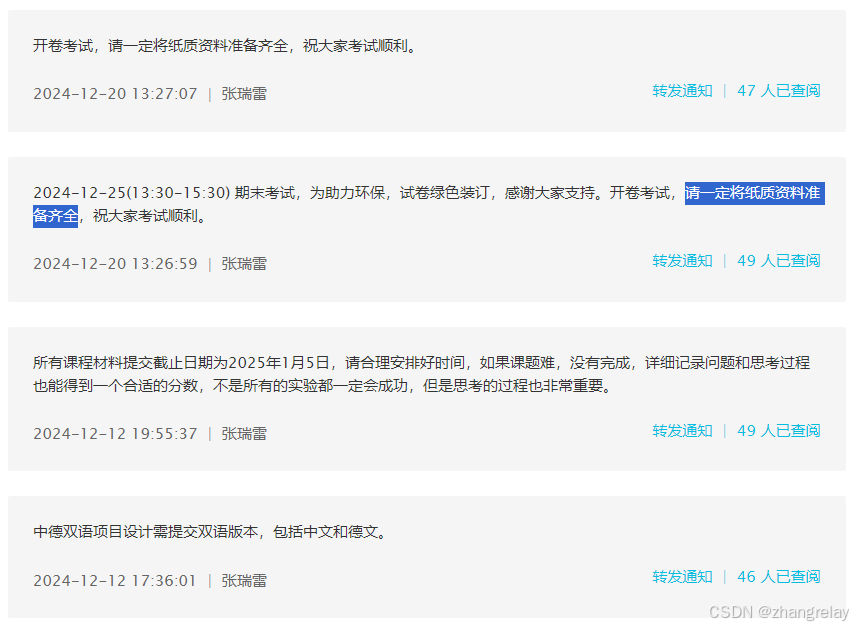
Task: Click 转发通知 for 17:36:01 notice
Action: coord(682,577)
